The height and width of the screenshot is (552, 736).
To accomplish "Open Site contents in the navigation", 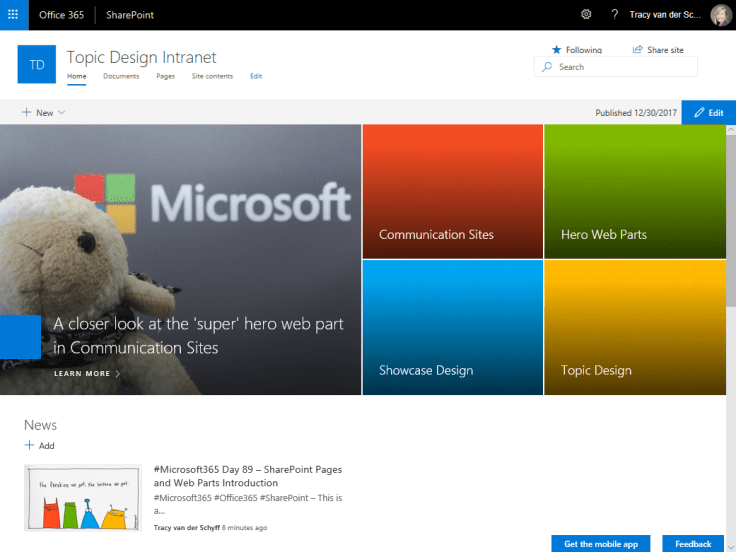I will tap(212, 76).
